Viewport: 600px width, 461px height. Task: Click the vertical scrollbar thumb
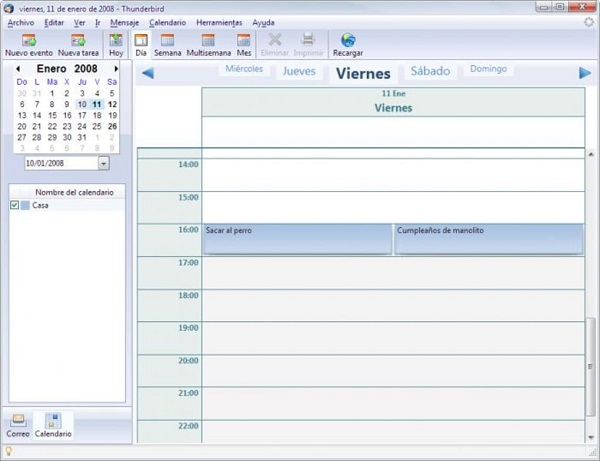pyautogui.click(x=591, y=367)
